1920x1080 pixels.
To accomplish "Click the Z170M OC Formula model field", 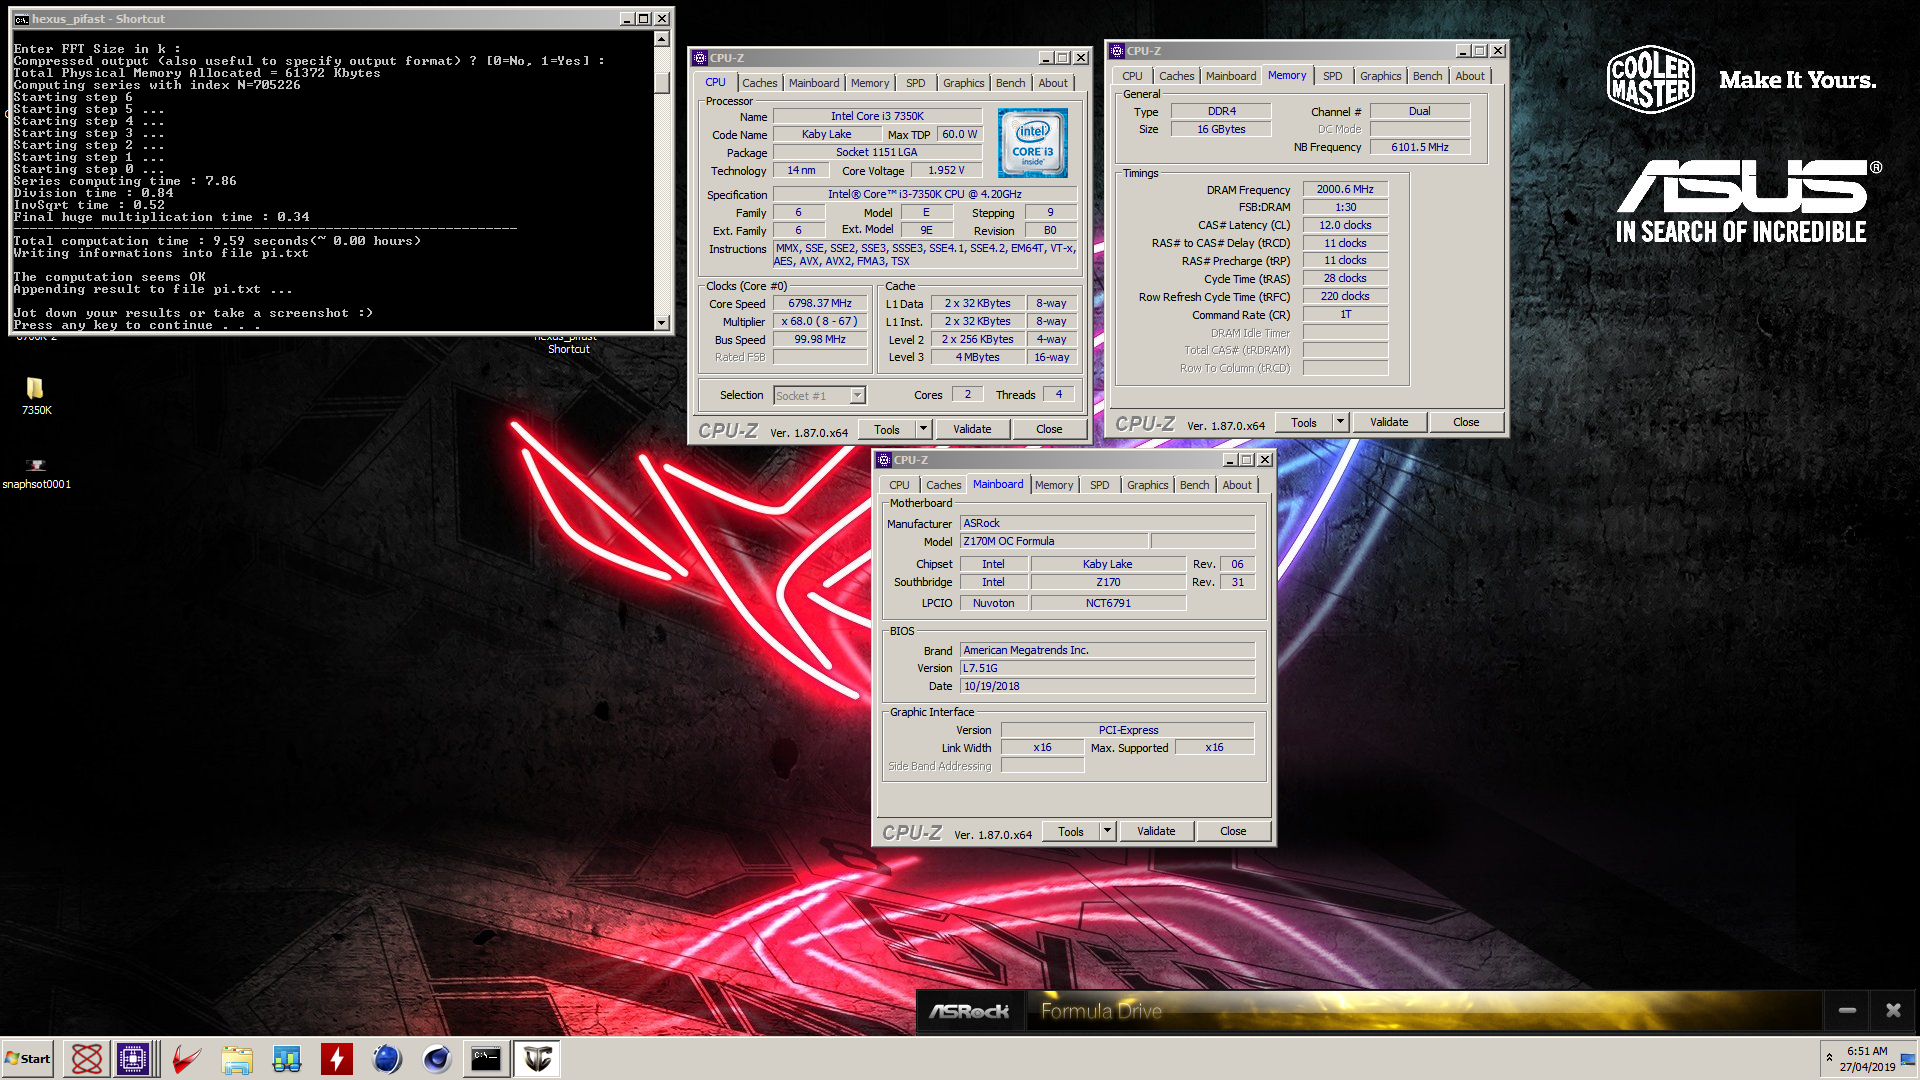I will 1054,541.
